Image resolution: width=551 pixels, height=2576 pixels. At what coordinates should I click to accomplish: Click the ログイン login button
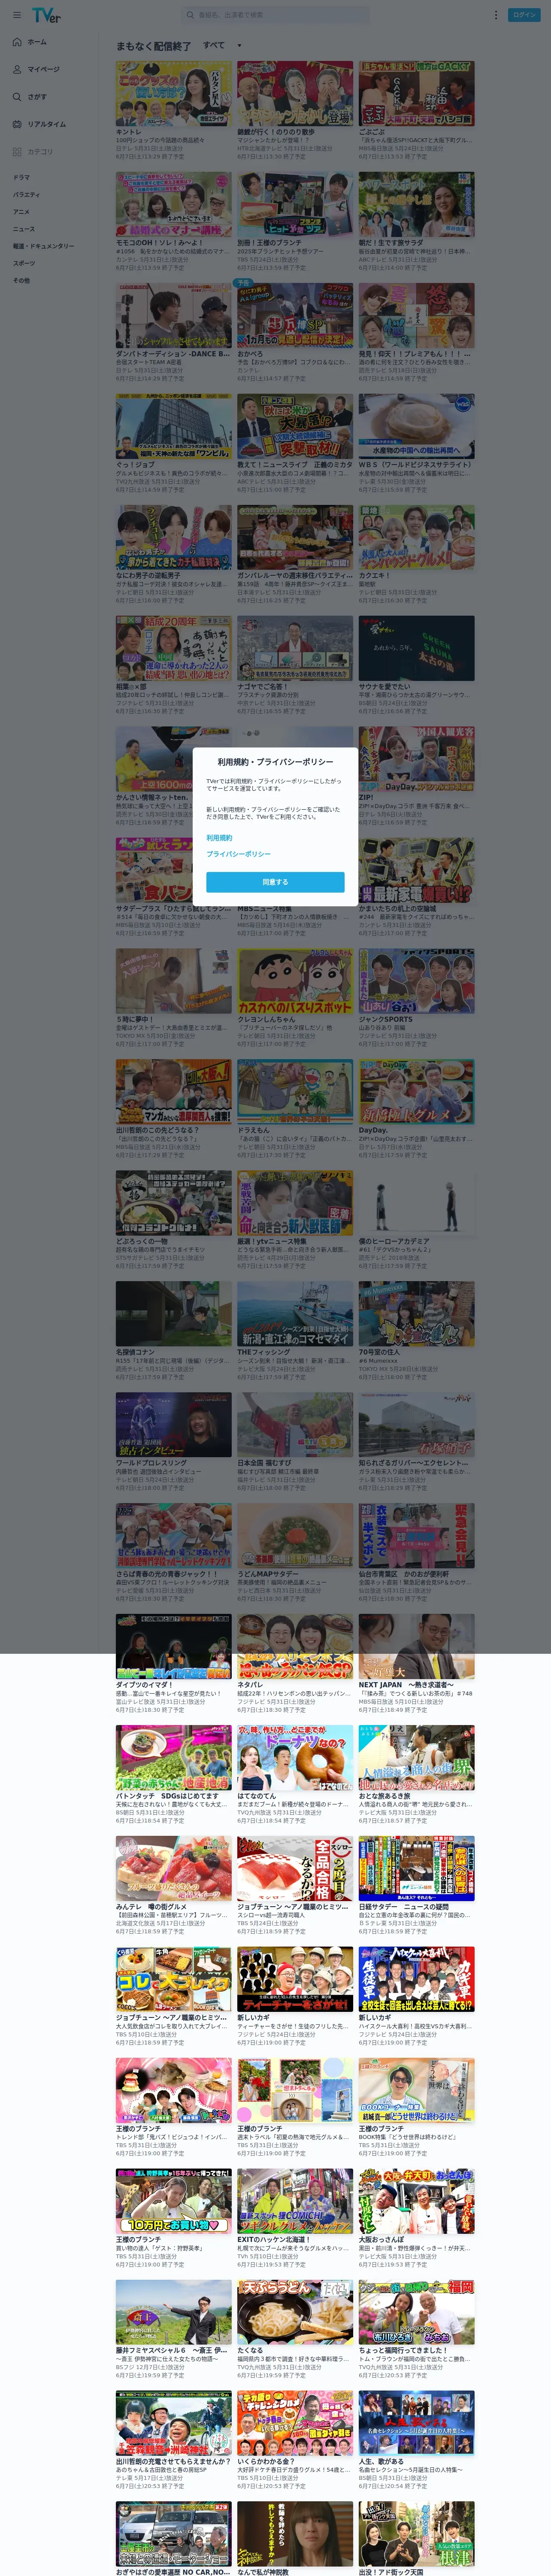(x=524, y=15)
